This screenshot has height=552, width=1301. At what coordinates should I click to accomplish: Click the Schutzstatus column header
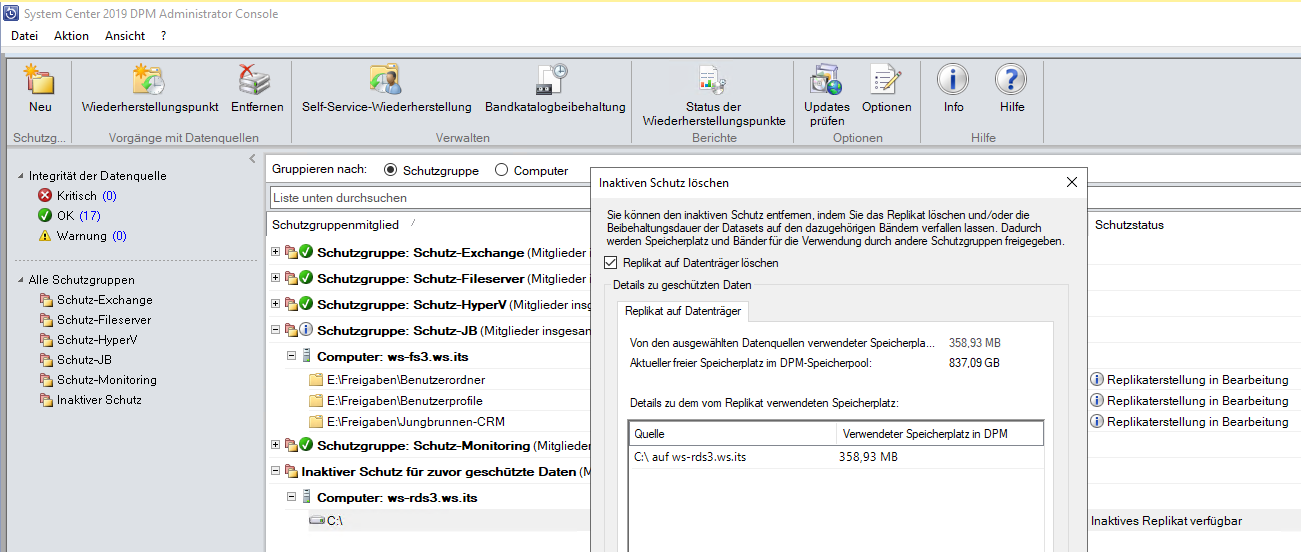pos(1129,225)
